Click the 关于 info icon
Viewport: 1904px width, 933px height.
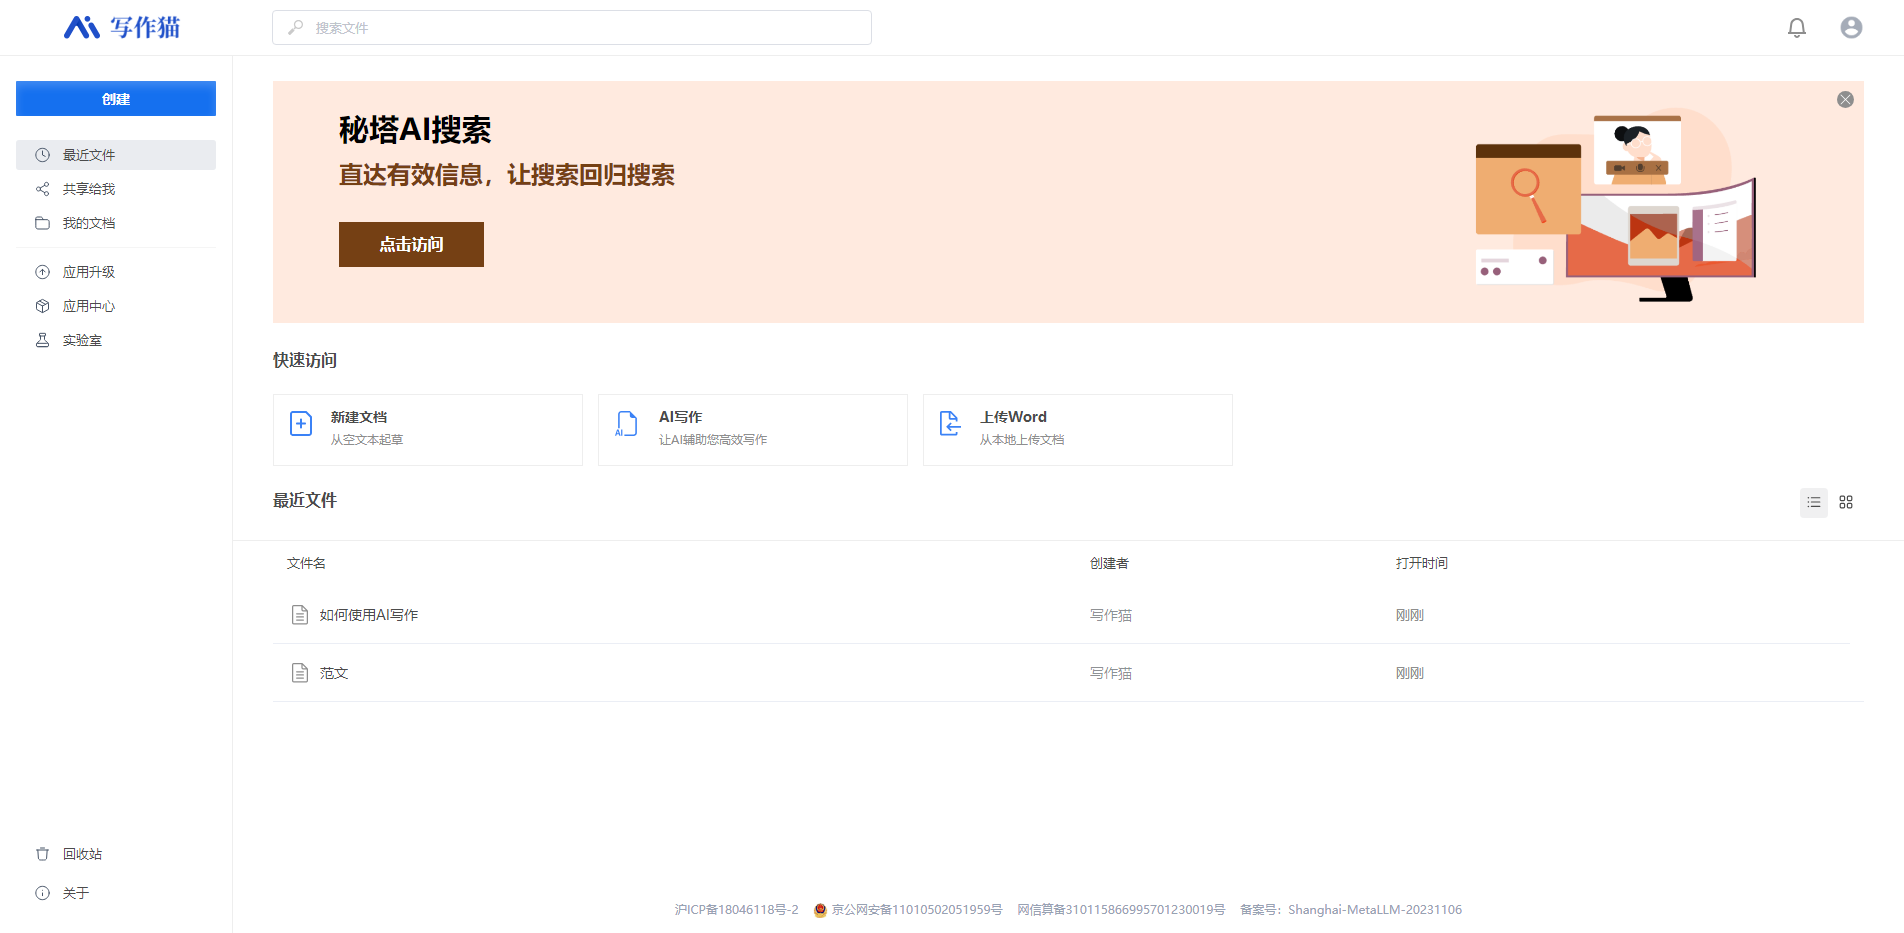[42, 893]
